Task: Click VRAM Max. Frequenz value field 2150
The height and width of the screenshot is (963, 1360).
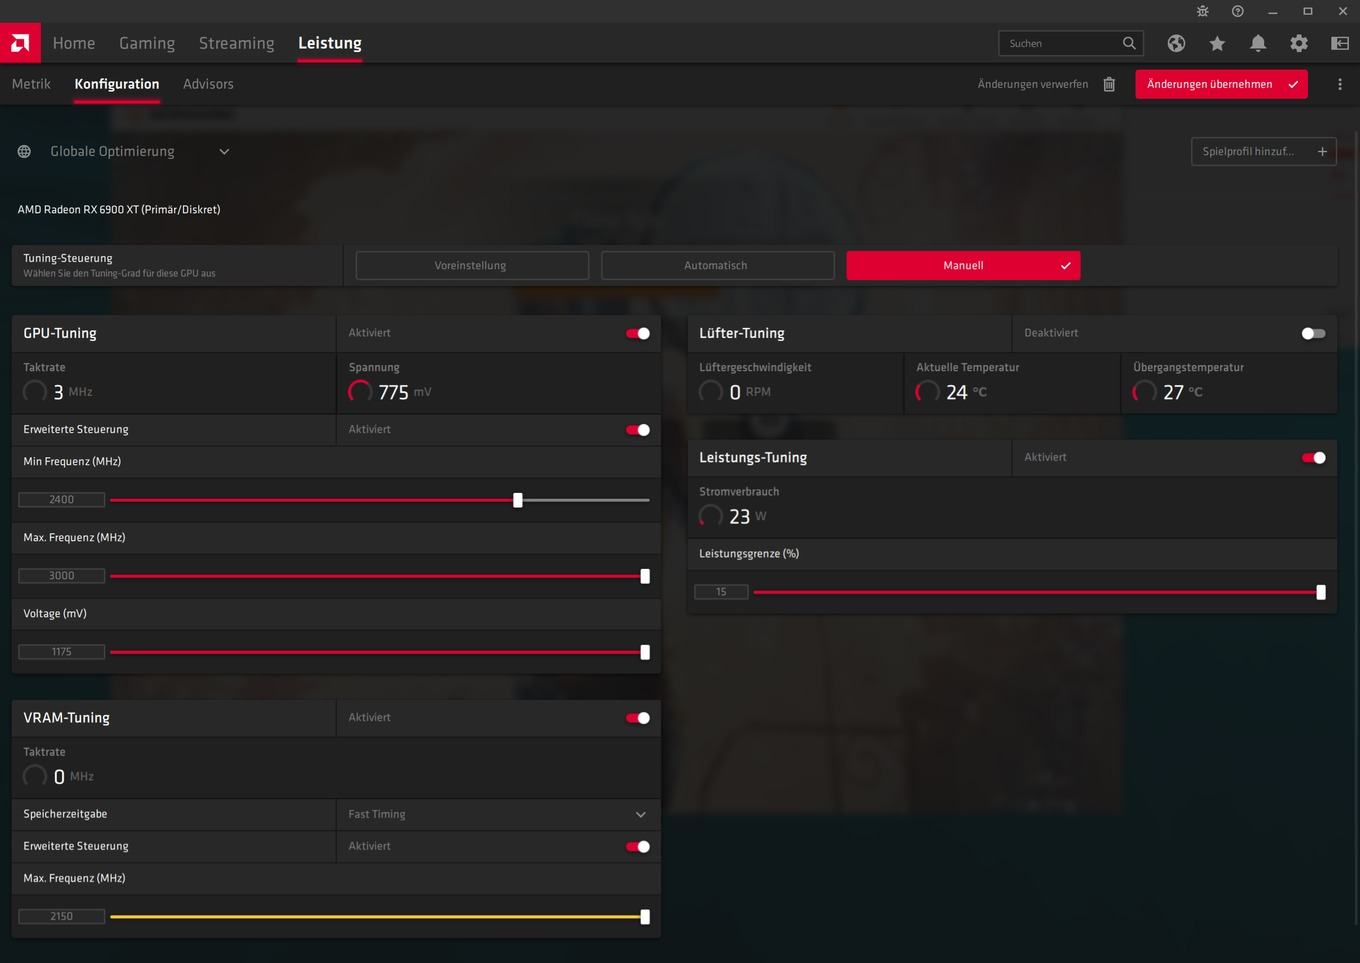Action: tap(62, 917)
